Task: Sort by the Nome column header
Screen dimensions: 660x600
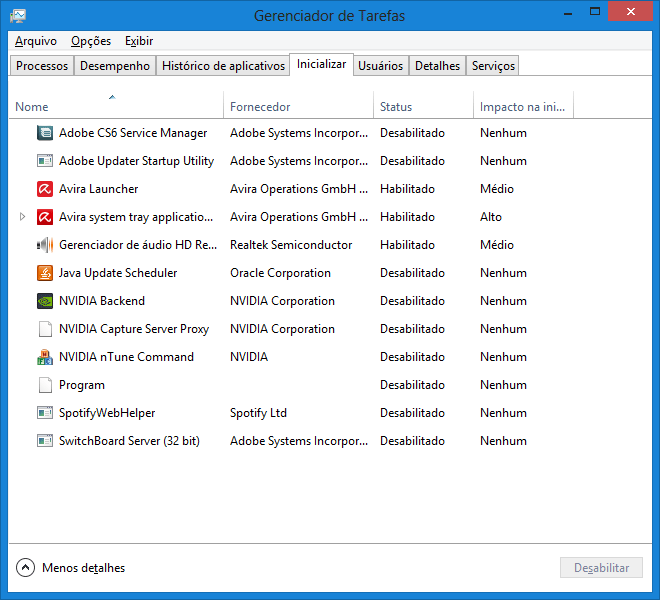Action: (116, 107)
